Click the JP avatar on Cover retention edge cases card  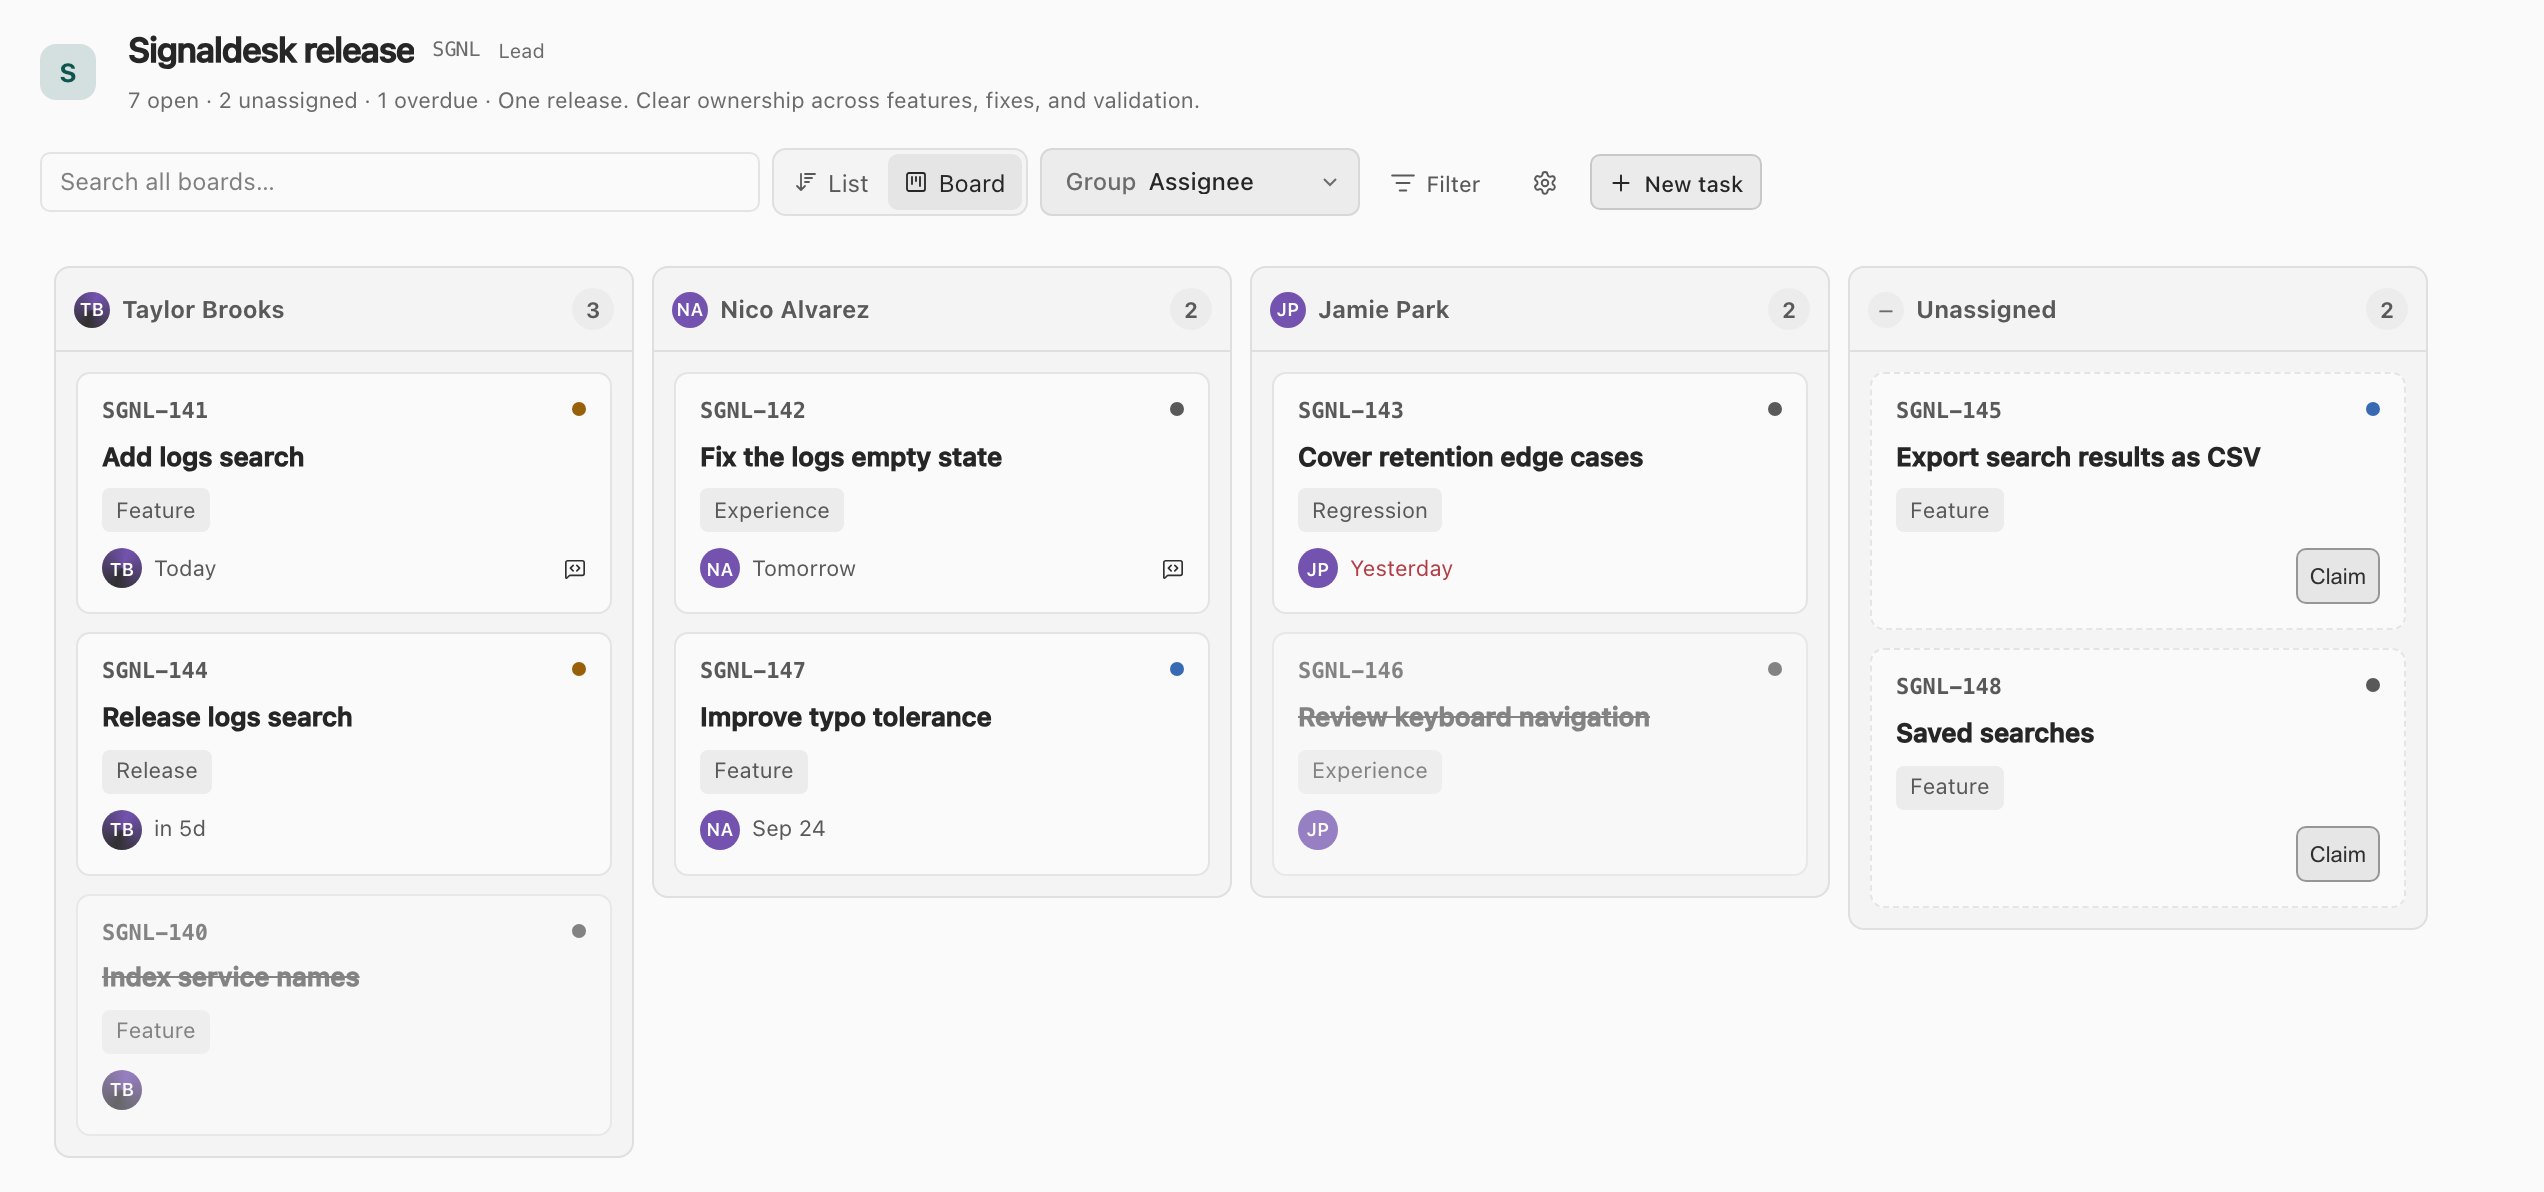[x=1318, y=569]
